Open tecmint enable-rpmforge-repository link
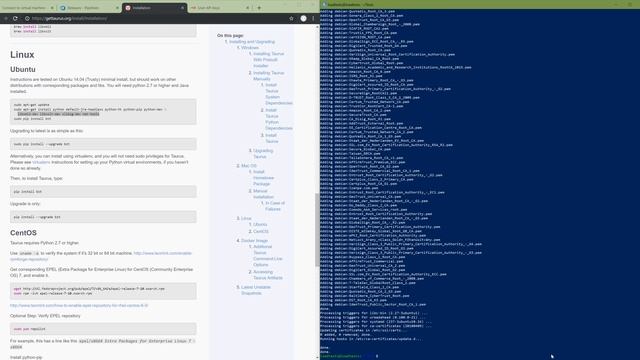This screenshot has width=640, height=360. 101,256
